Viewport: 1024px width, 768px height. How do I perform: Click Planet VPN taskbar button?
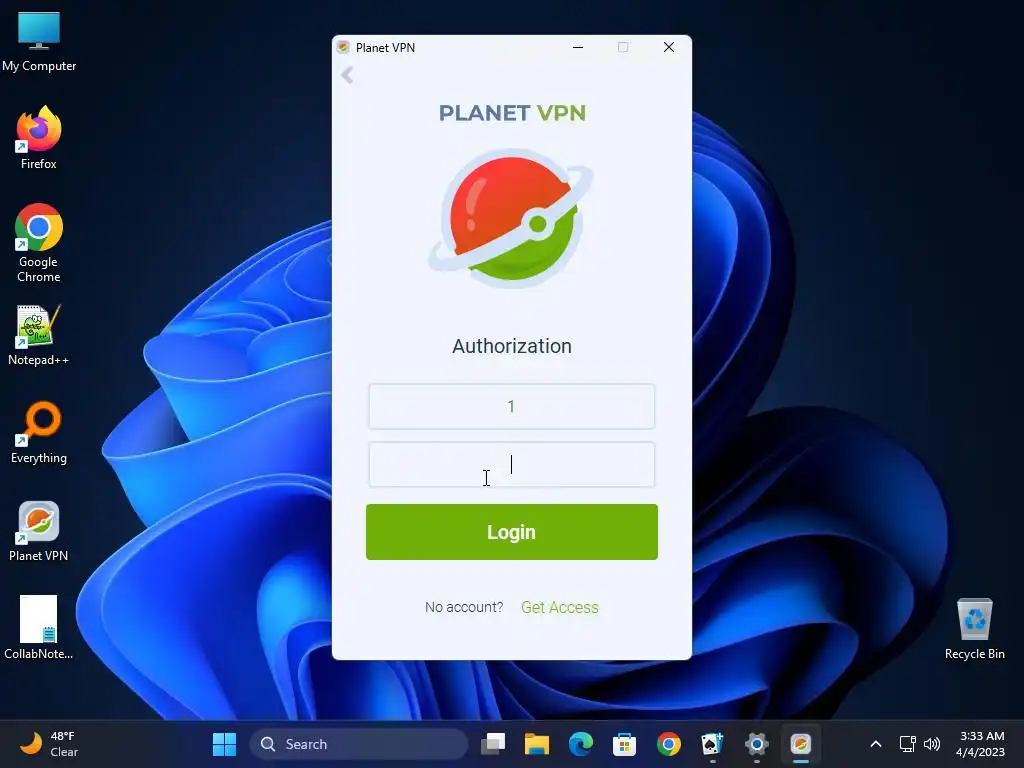[801, 744]
